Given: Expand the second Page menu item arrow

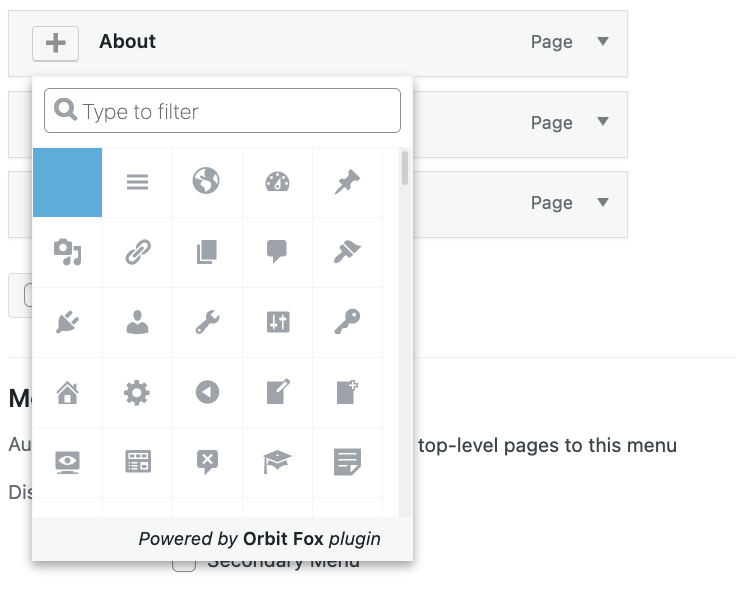Looking at the screenshot, I should [x=602, y=122].
